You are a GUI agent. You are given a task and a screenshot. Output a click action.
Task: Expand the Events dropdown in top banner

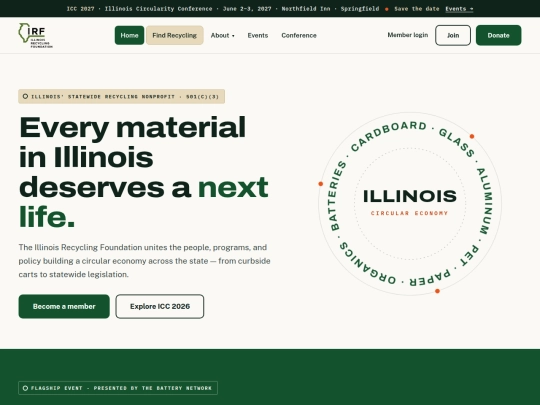click(459, 9)
